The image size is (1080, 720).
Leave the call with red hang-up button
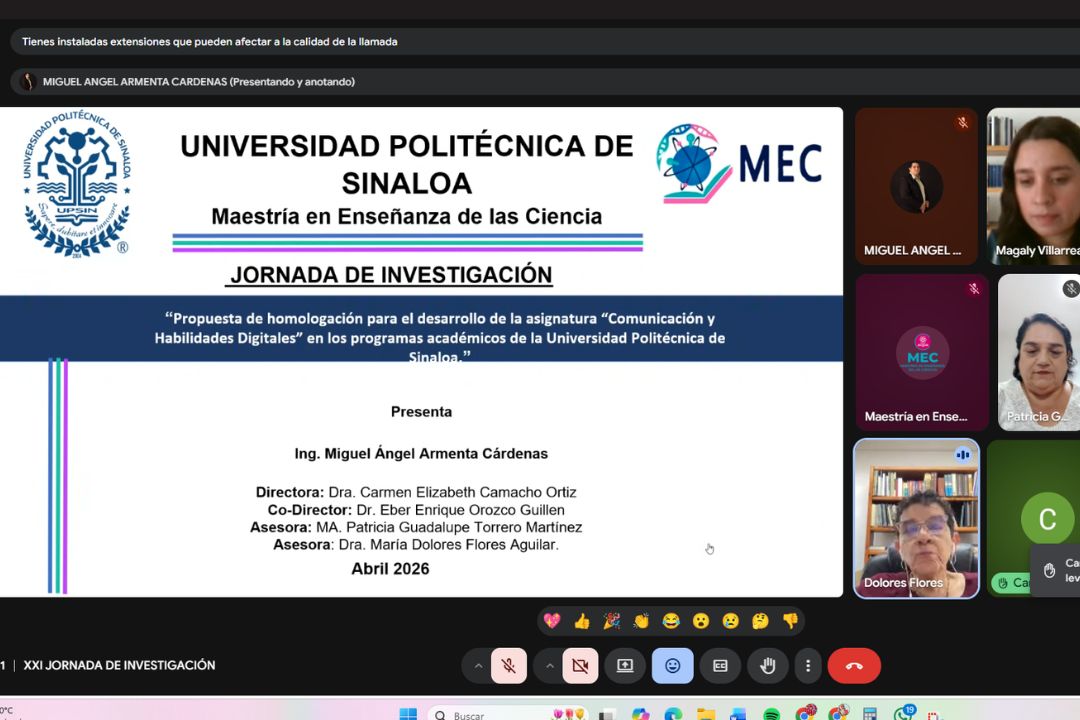pyautogui.click(x=854, y=666)
